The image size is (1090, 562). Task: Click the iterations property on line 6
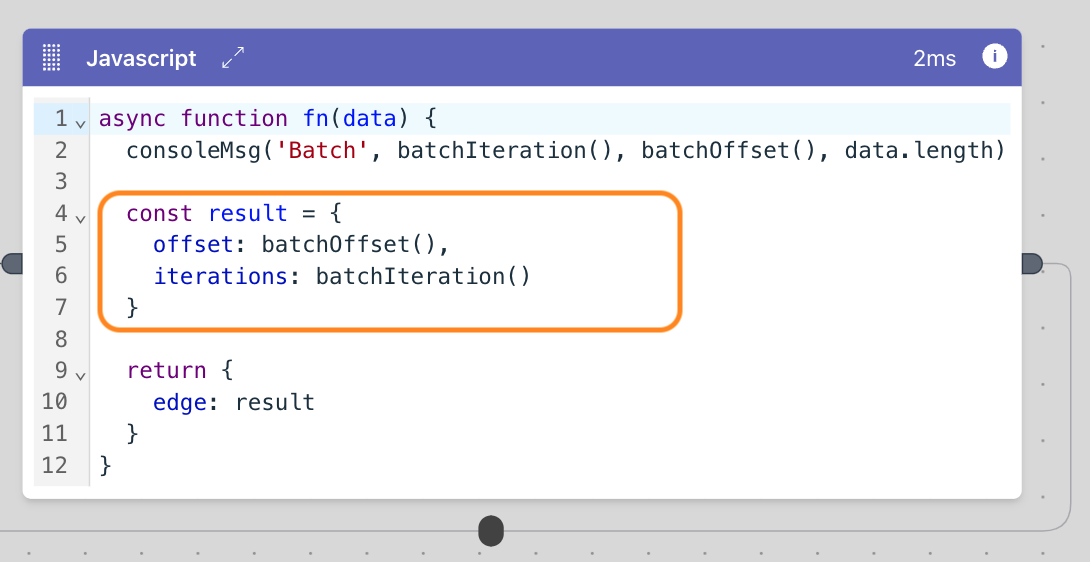click(x=220, y=276)
